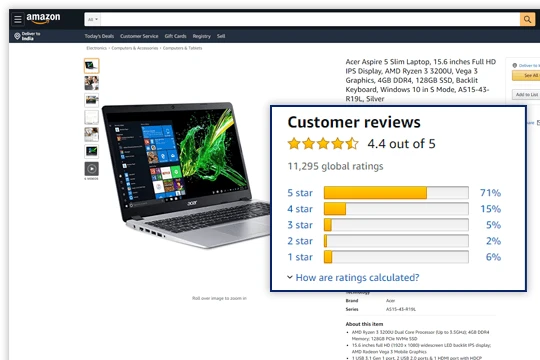This screenshot has width=540, height=360.
Task: Open Gift Cards in the nav bar
Action: tap(175, 36)
